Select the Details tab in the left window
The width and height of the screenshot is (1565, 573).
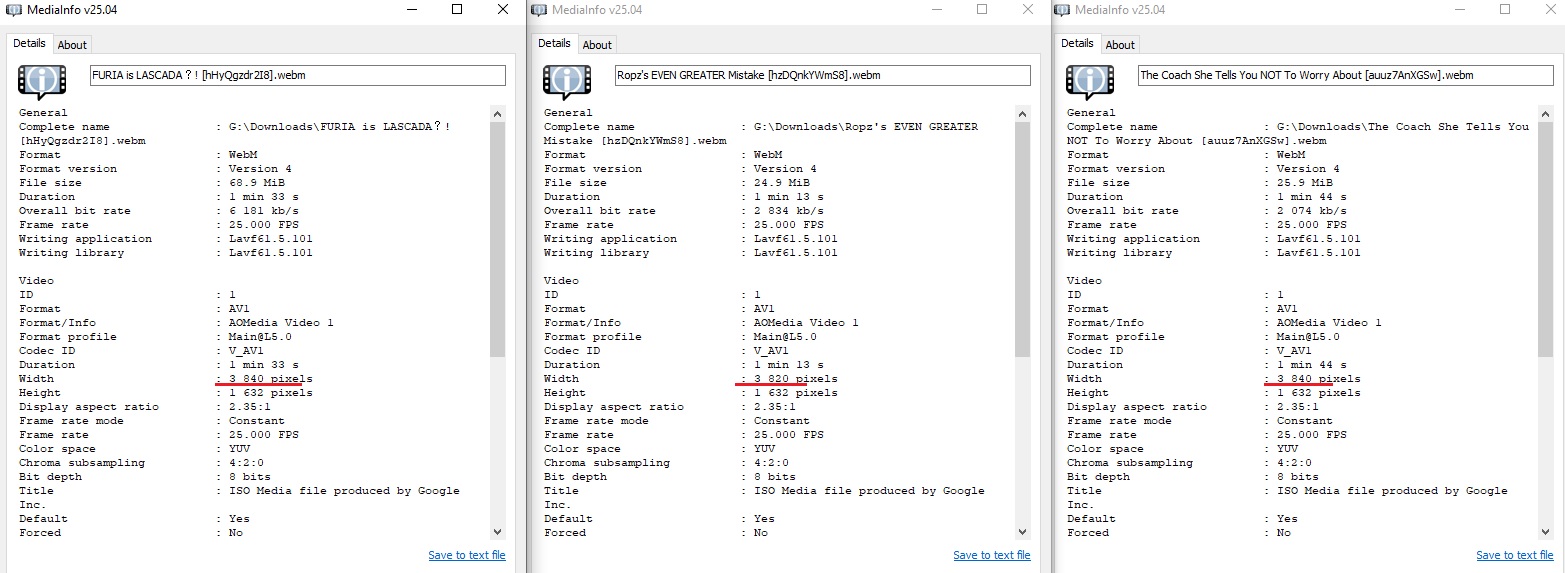tap(29, 43)
